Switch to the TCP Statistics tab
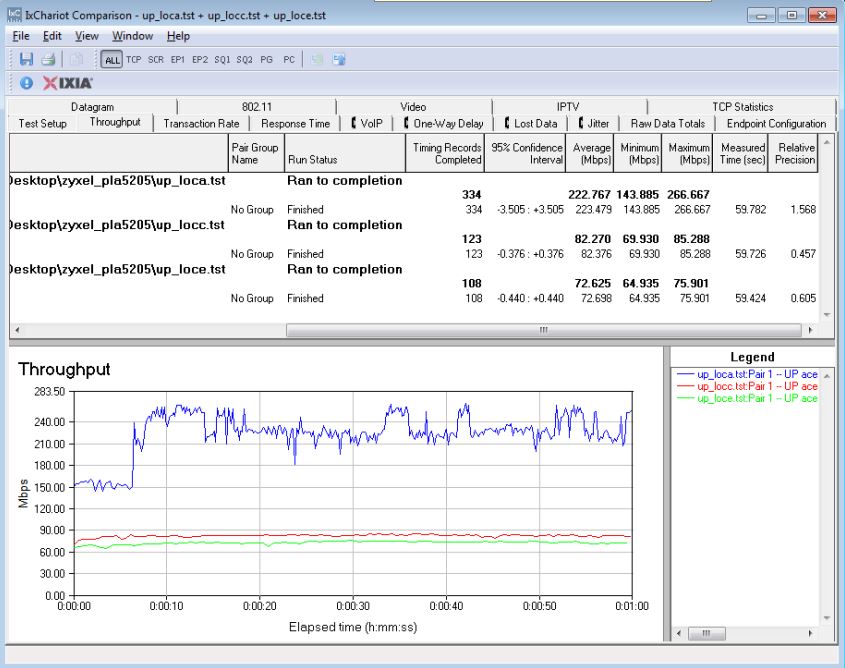Screen dimensions: 845x668 (743, 107)
